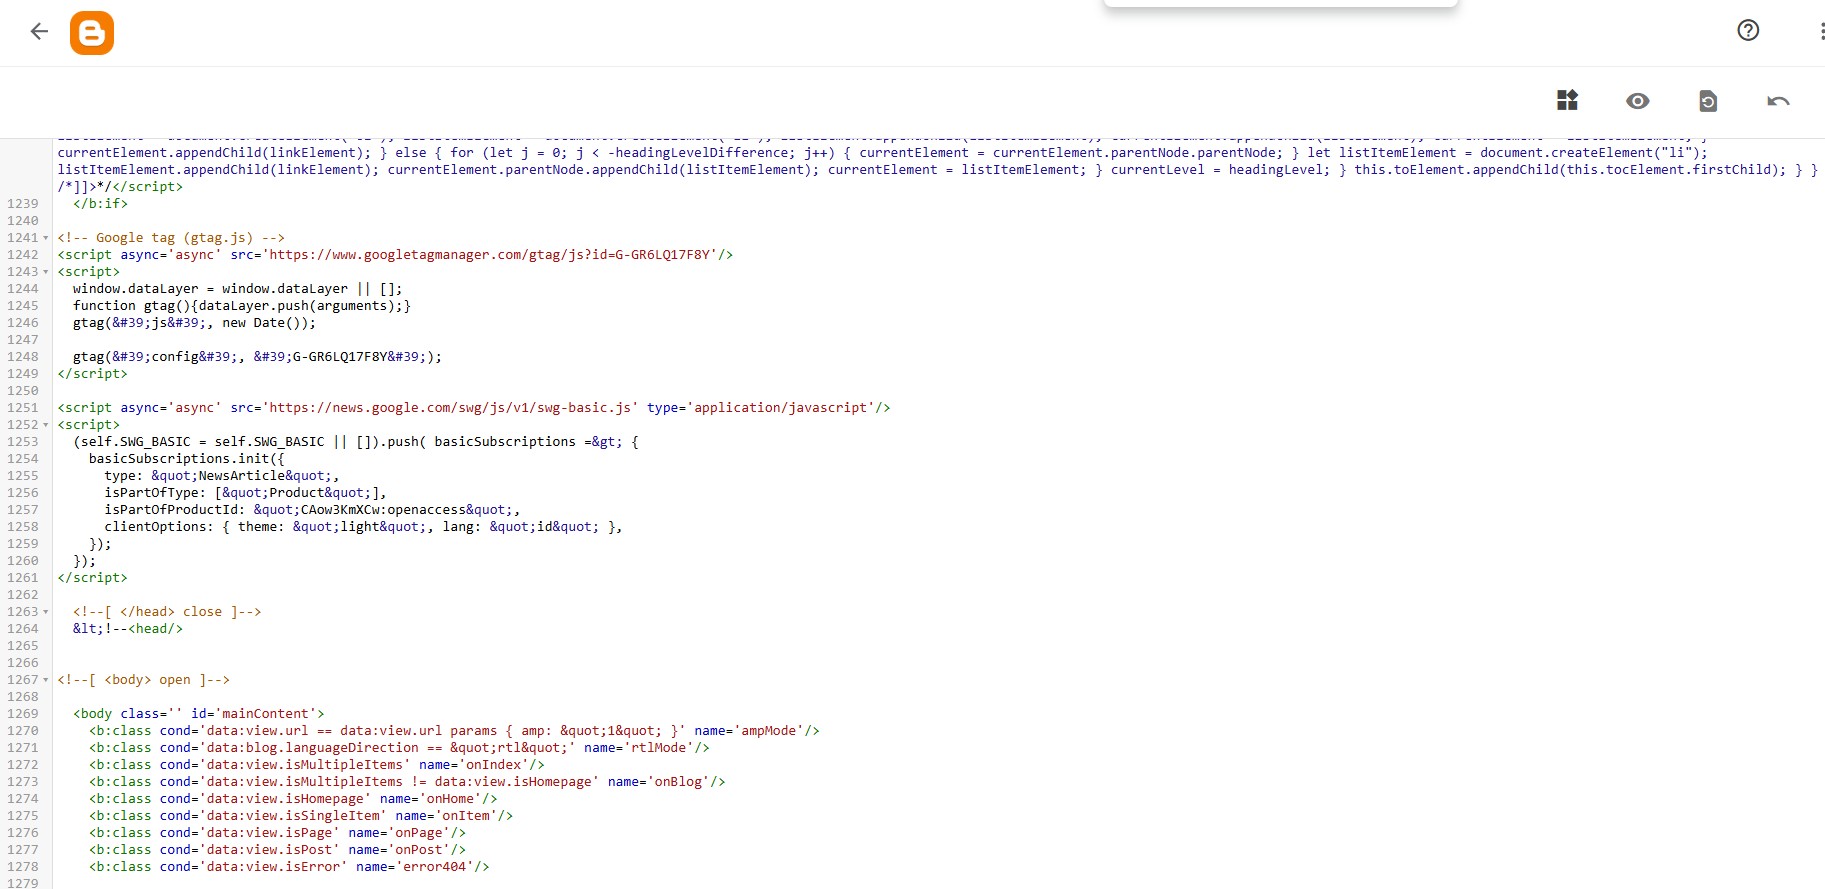The image size is (1825, 889).
Task: Click the b:class name='onPost' line
Action: [277, 850]
